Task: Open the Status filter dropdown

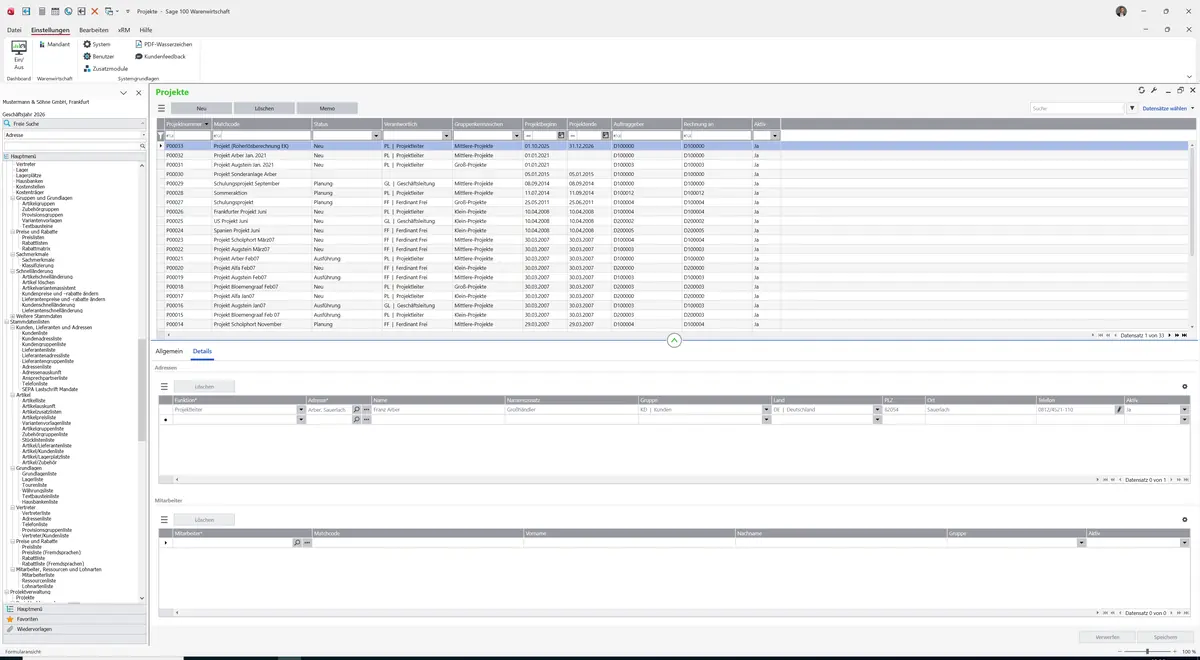Action: pyautogui.click(x=376, y=135)
